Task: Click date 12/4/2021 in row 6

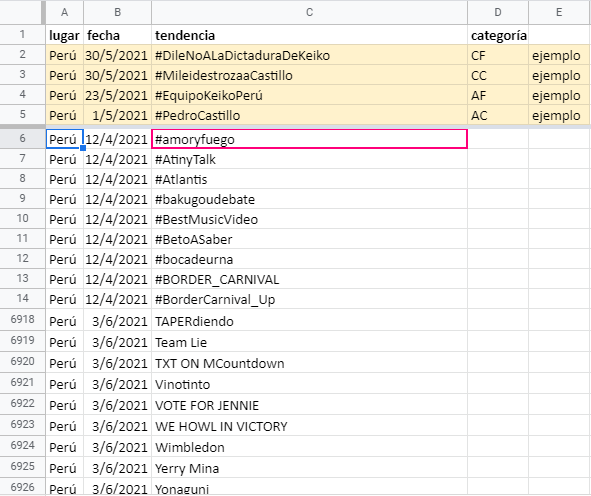Action: [118, 139]
